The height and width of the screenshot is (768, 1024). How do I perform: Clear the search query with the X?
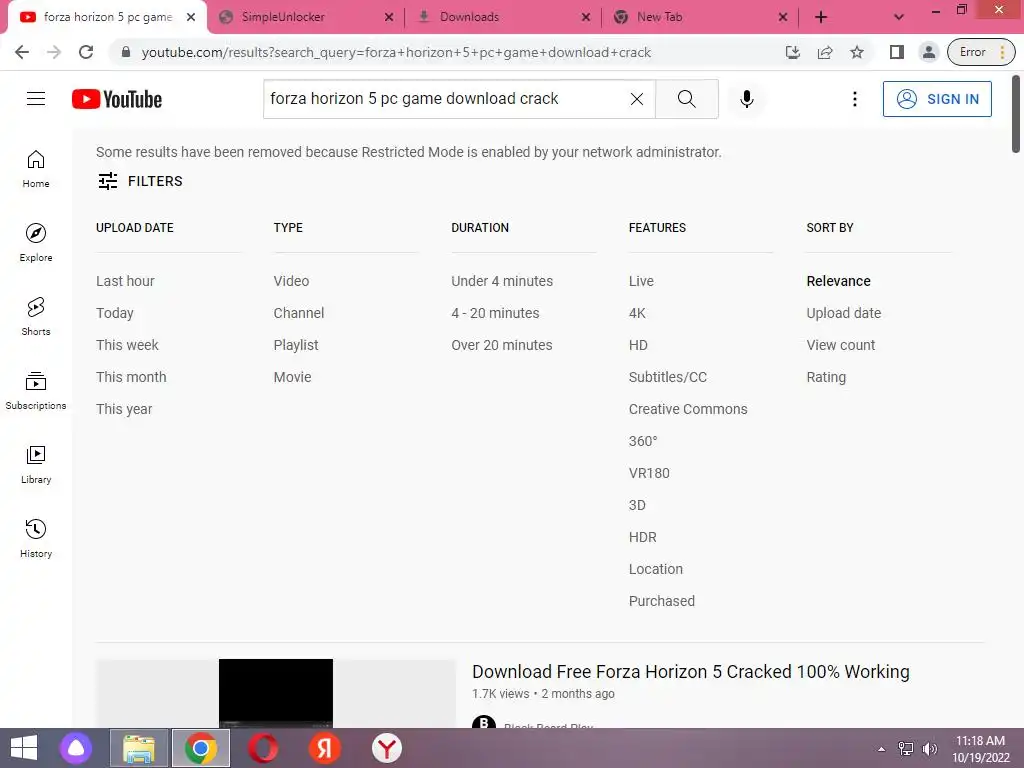point(637,99)
